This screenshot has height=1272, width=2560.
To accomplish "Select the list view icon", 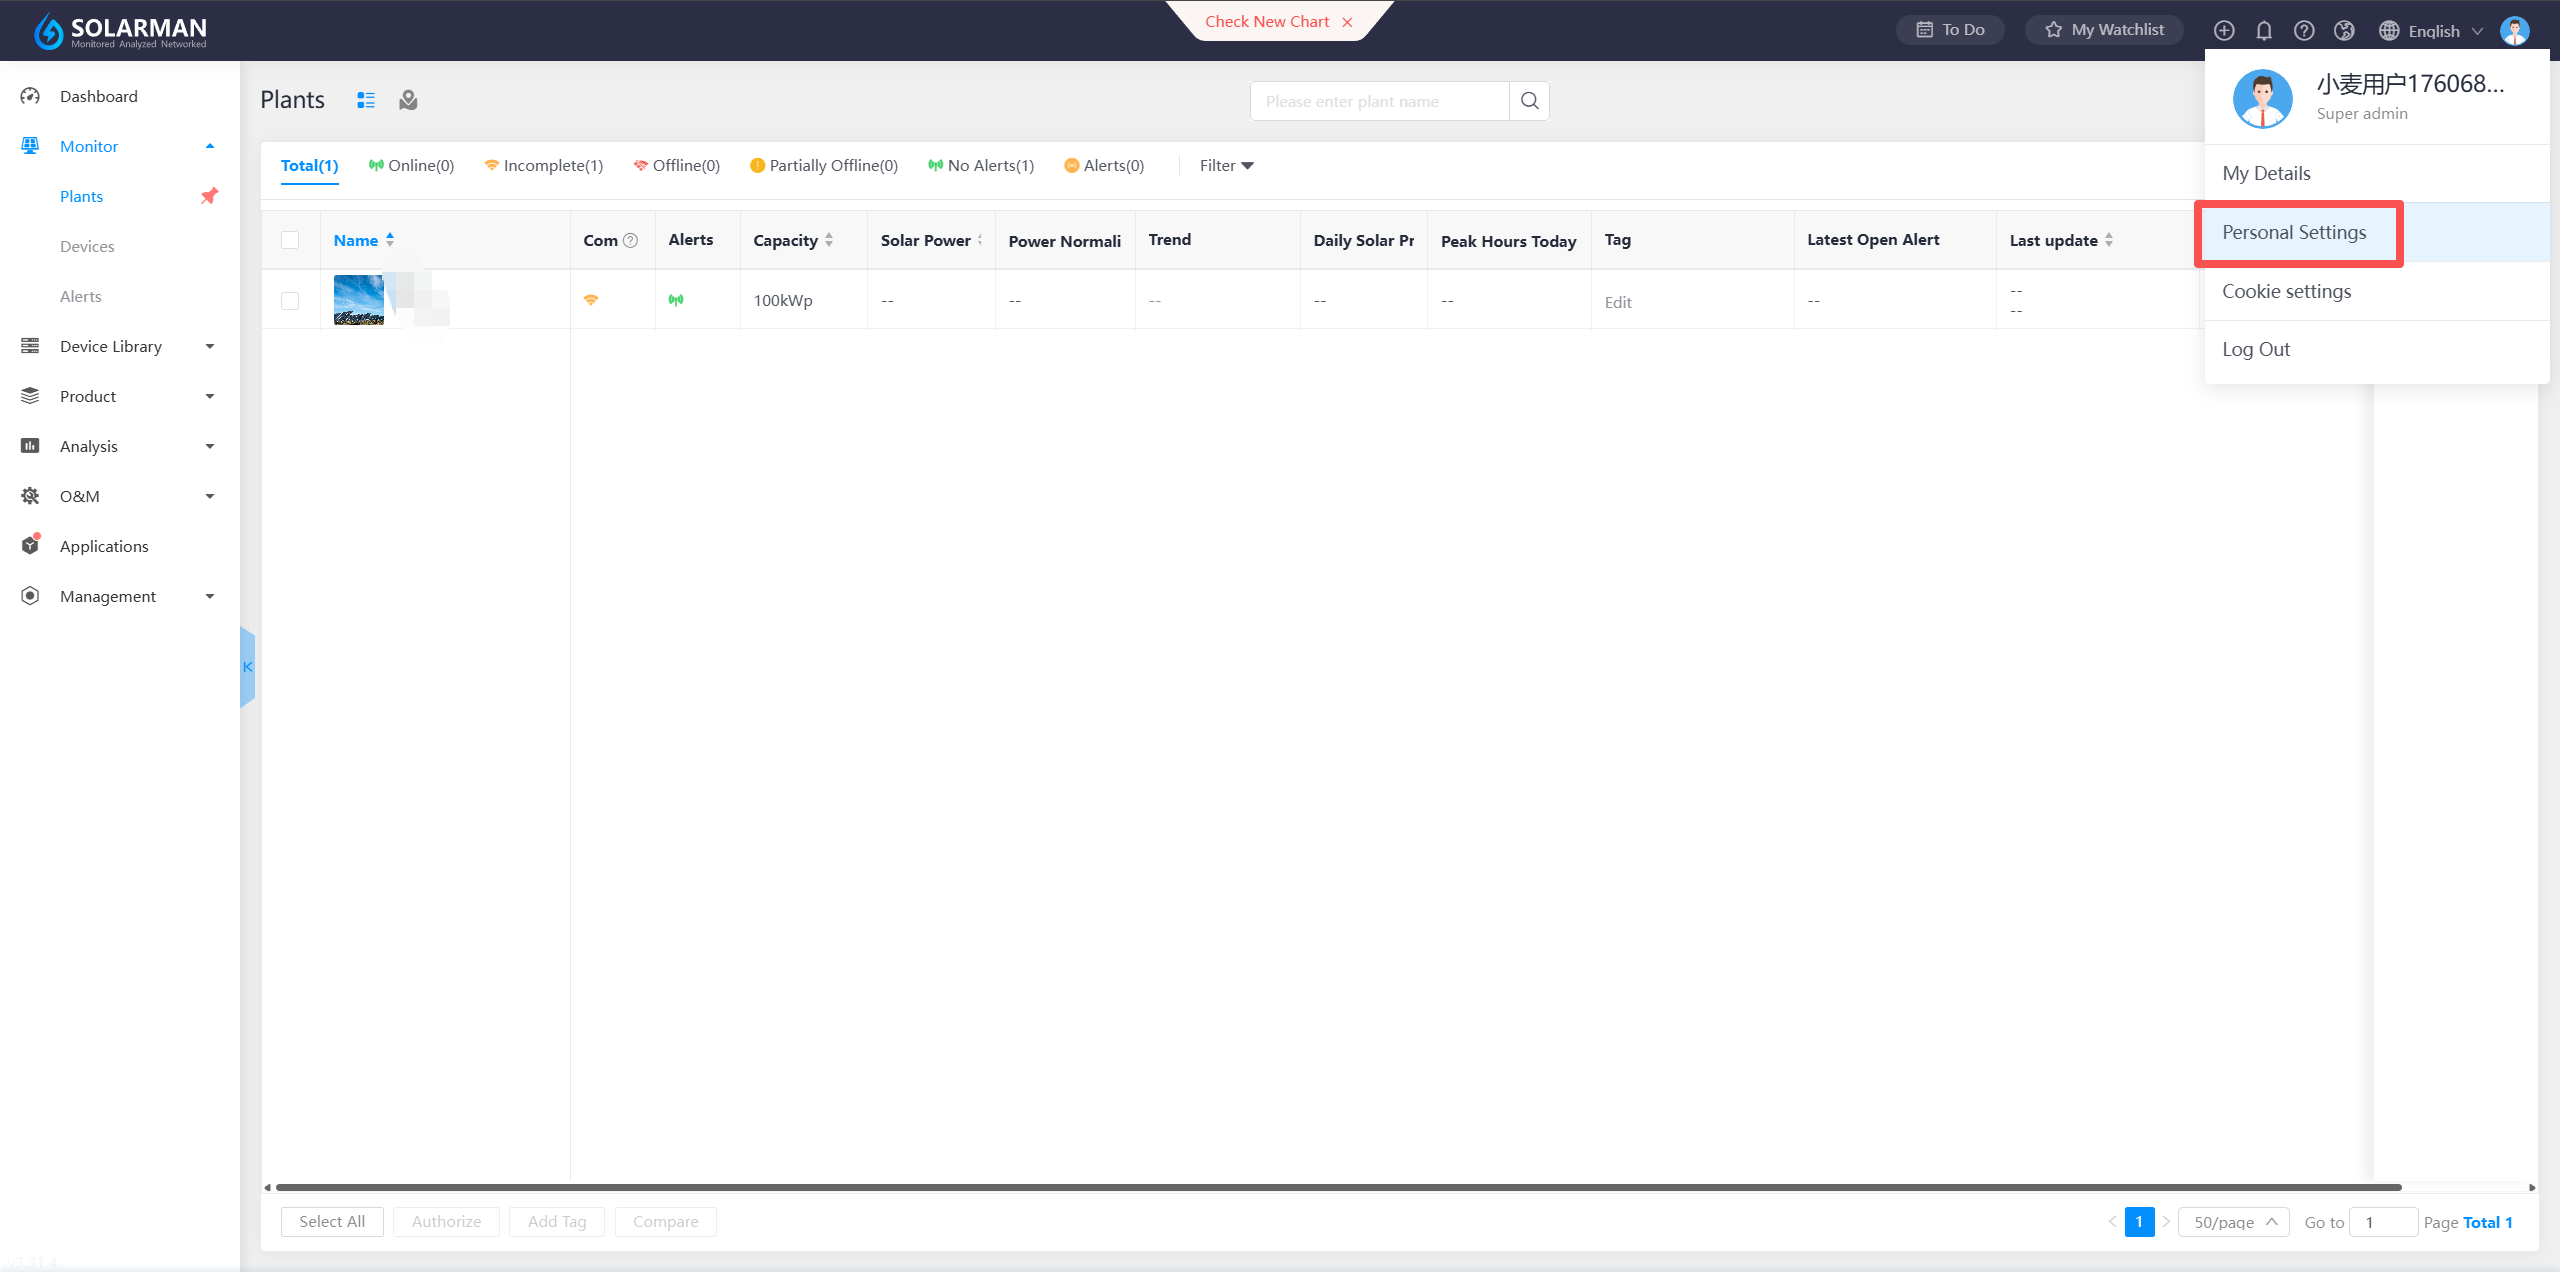I will (x=366, y=100).
